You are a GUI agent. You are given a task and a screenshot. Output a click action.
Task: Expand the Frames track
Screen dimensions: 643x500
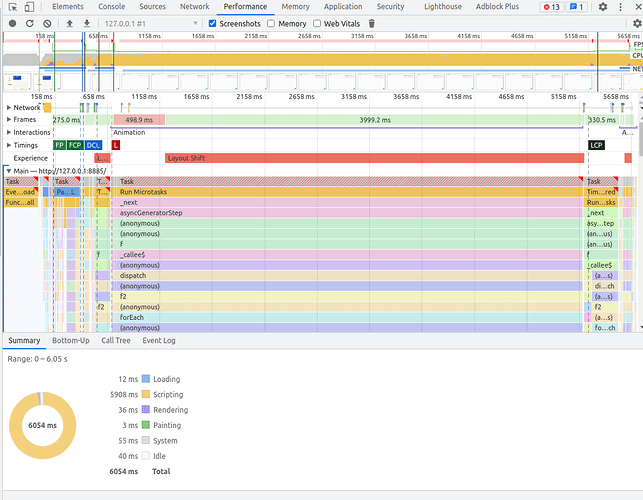[x=9, y=119]
